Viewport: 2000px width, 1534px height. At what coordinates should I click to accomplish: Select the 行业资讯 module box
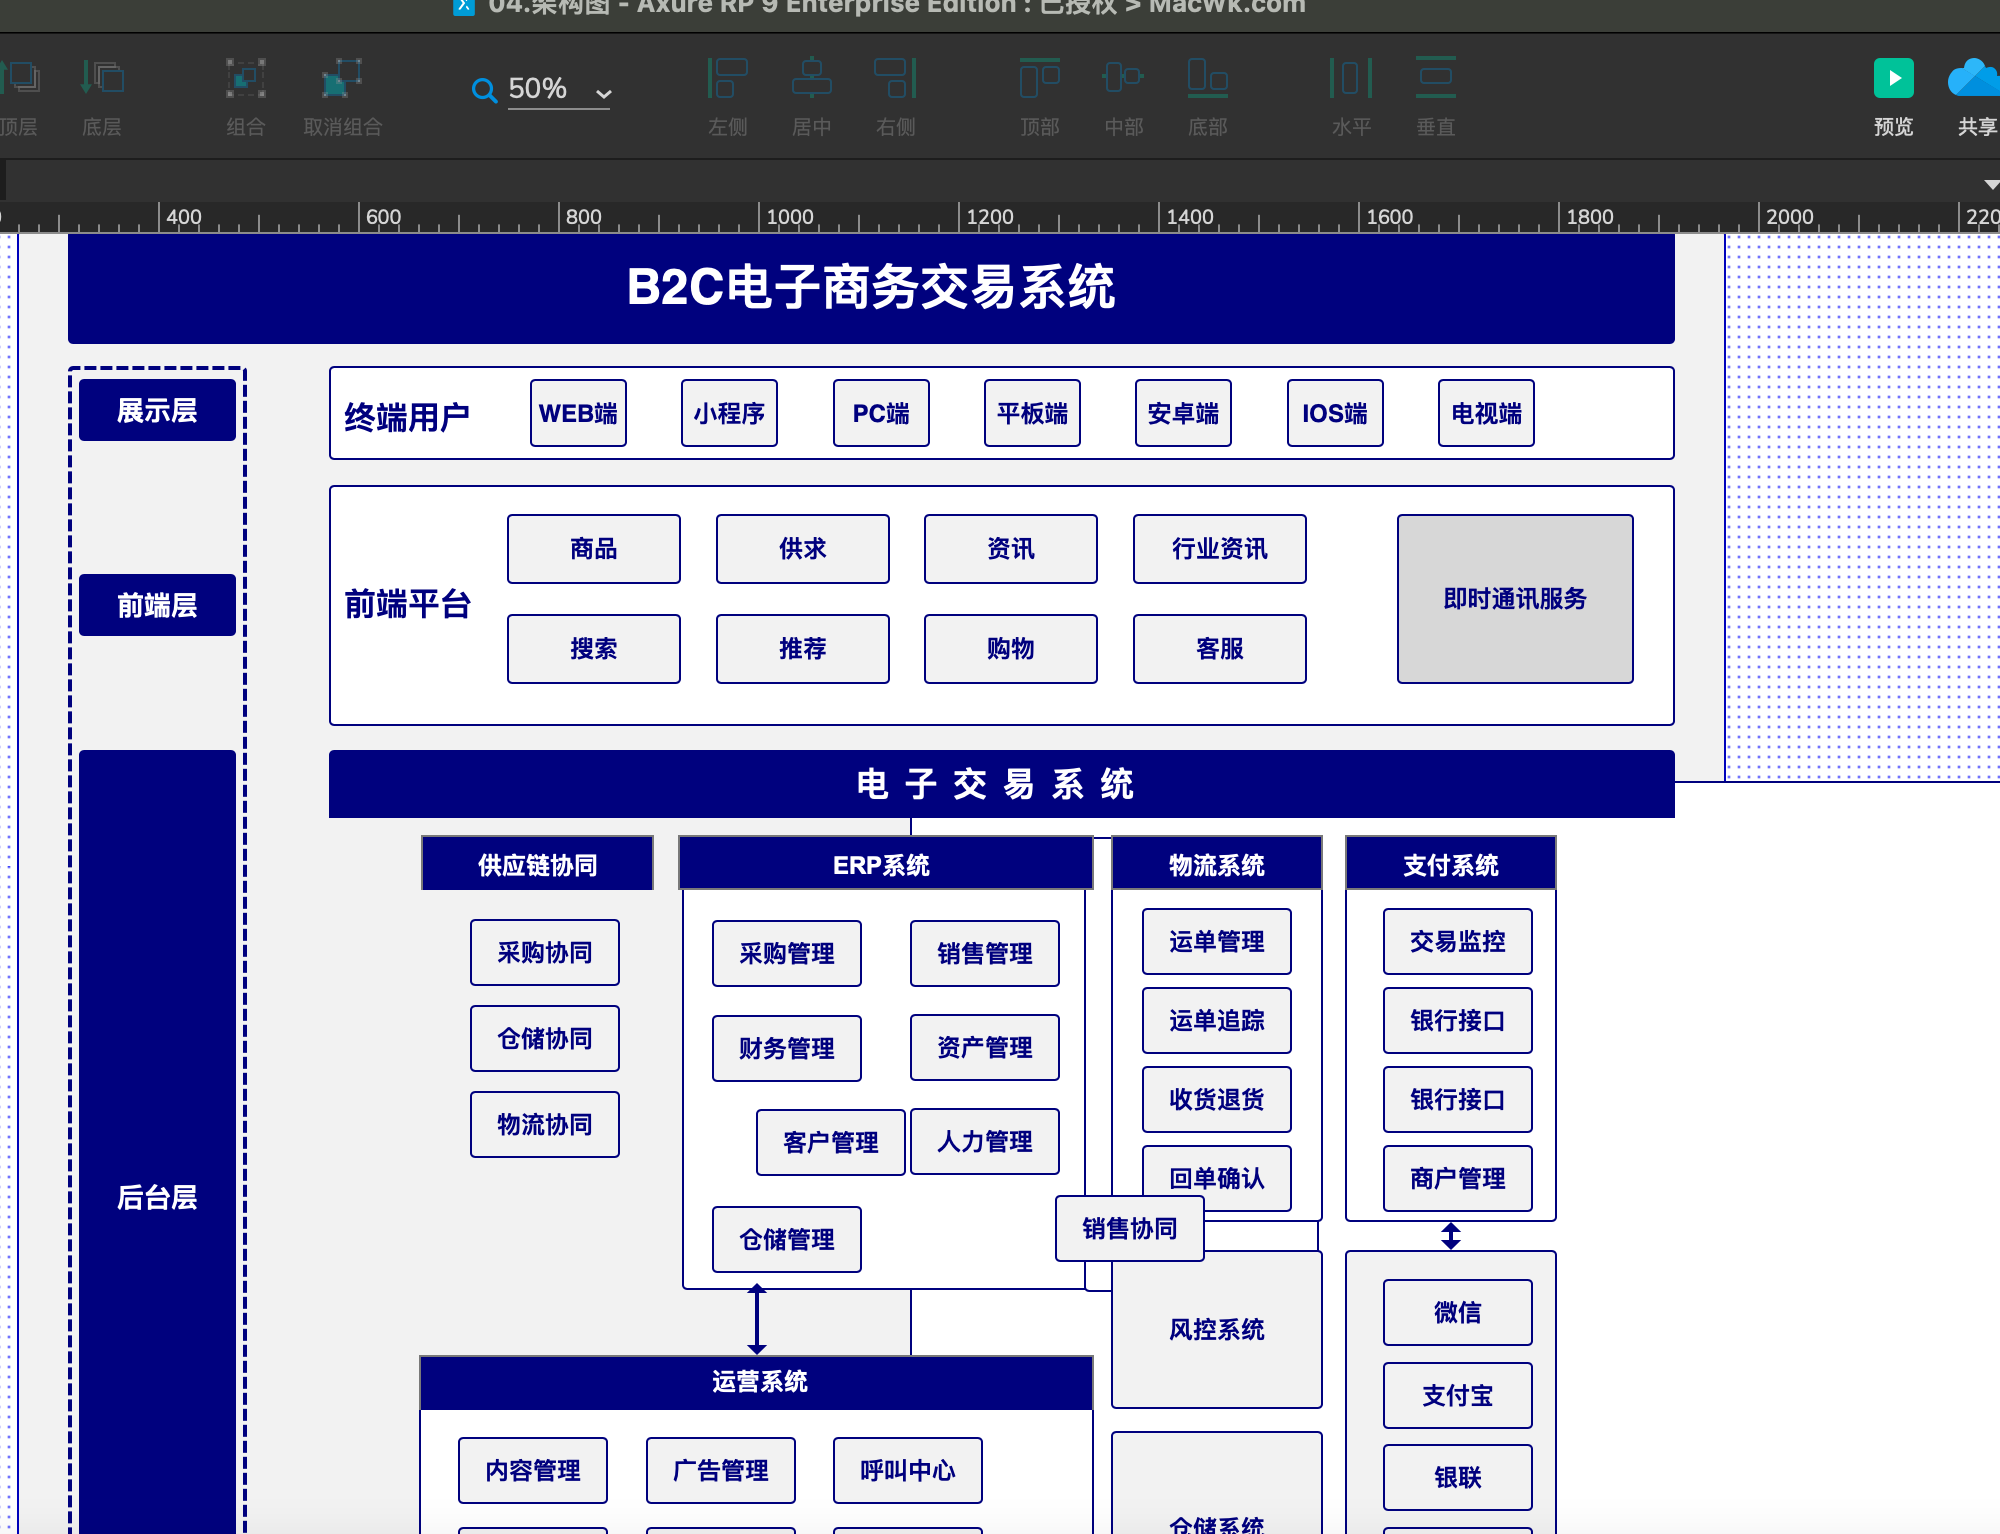(1220, 549)
